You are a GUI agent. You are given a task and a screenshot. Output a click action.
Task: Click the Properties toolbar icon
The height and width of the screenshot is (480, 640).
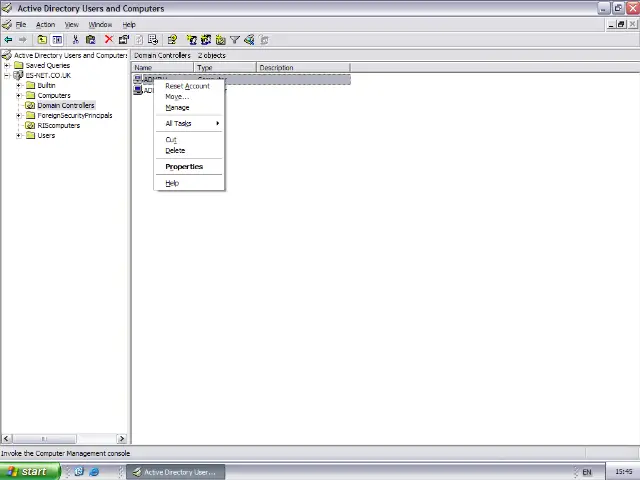tap(124, 40)
